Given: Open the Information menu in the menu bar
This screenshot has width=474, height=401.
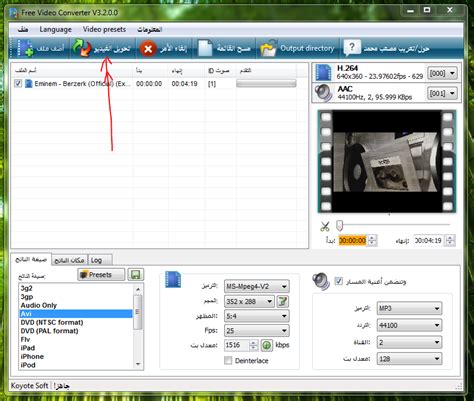Looking at the screenshot, I should click(149, 30).
